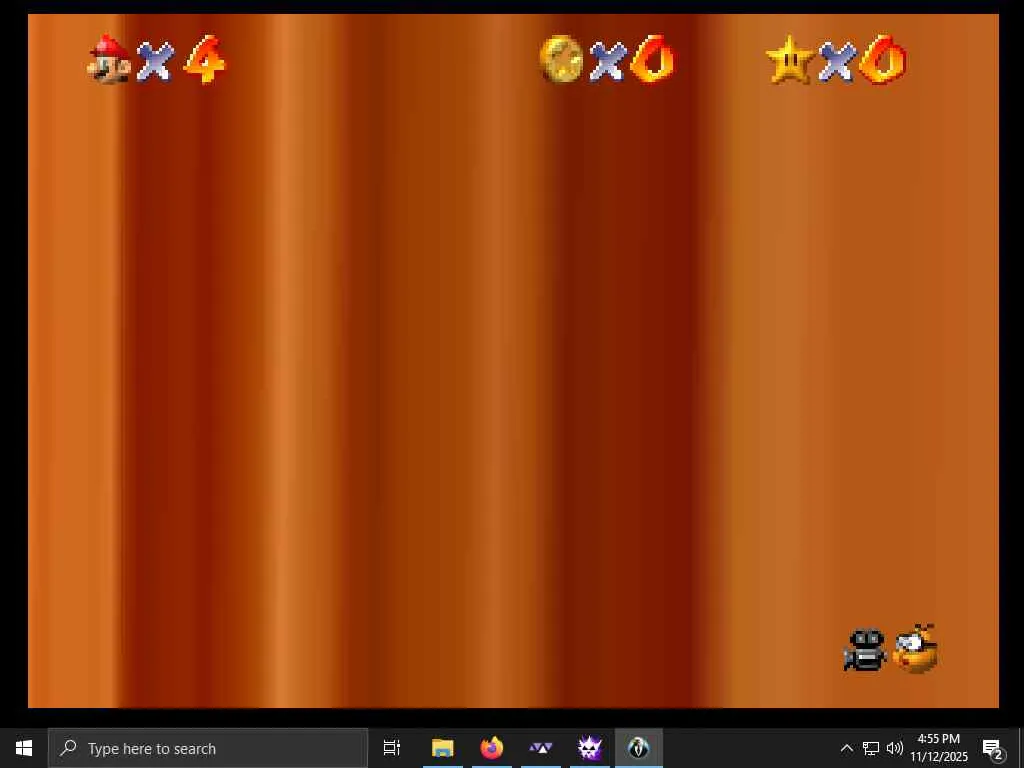This screenshot has width=1024, height=768.
Task: Open the purple triangles app in taskbar
Action: click(x=541, y=748)
